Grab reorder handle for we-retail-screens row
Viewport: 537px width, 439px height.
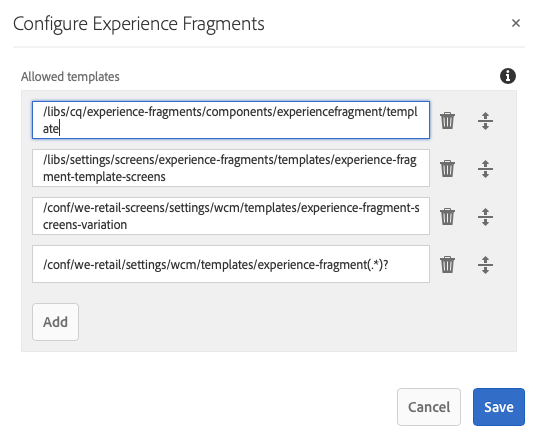(485, 217)
